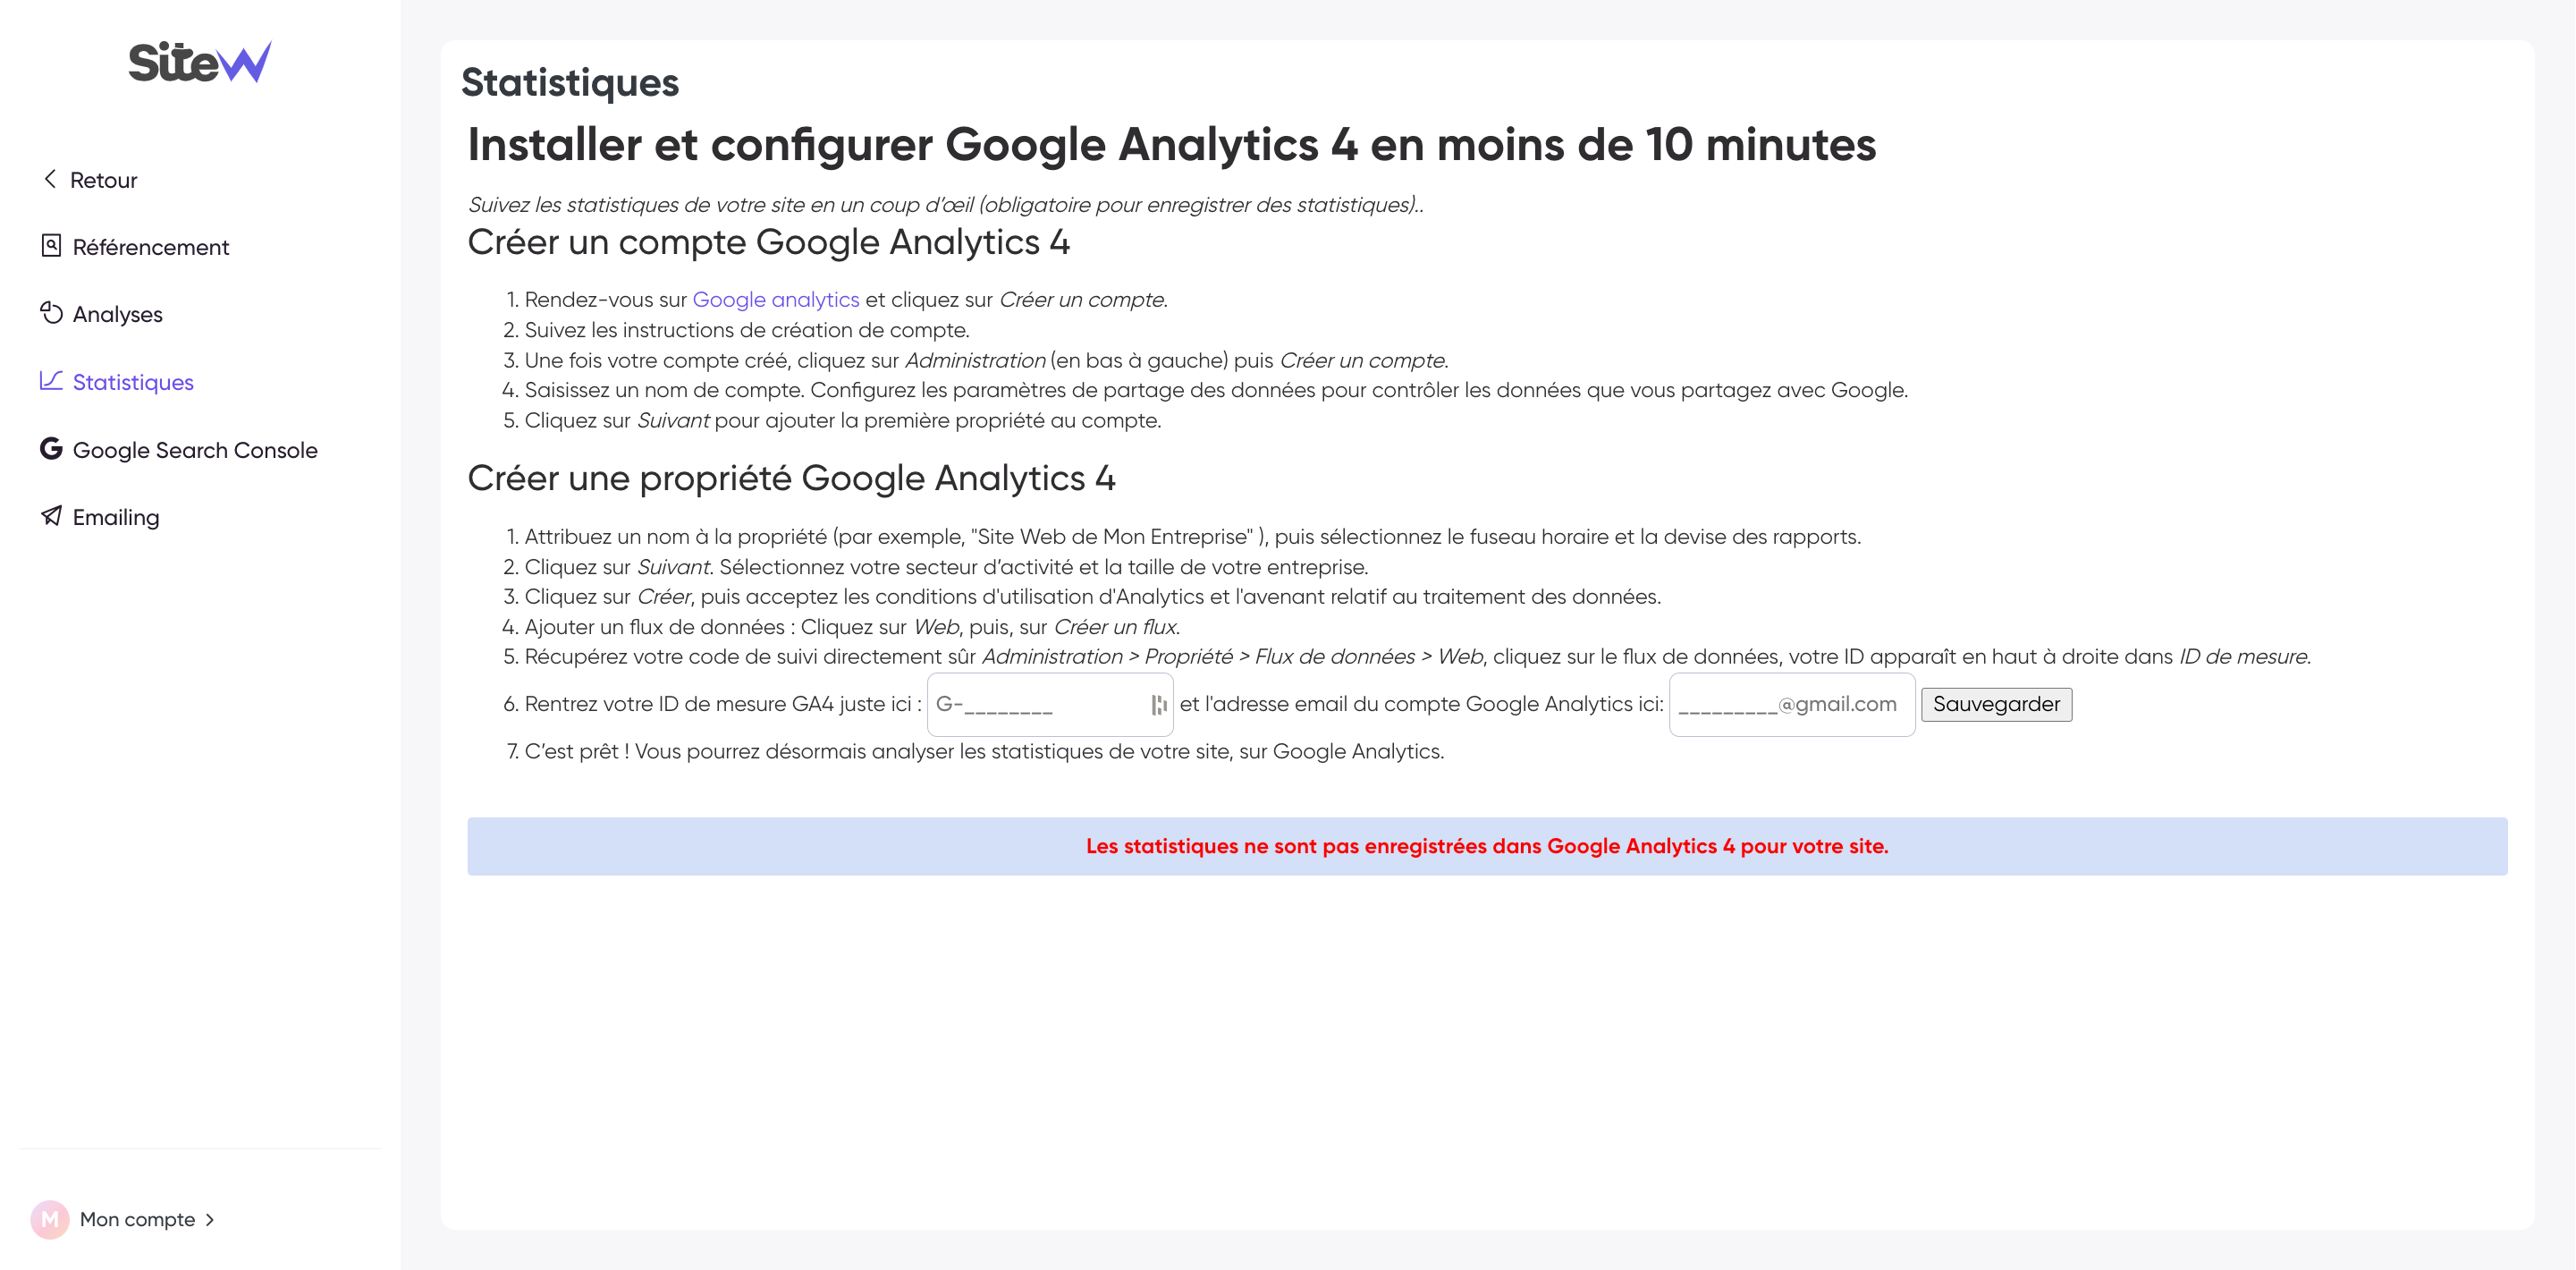
Task: Select the Analyses clock icon
Action: click(51, 313)
